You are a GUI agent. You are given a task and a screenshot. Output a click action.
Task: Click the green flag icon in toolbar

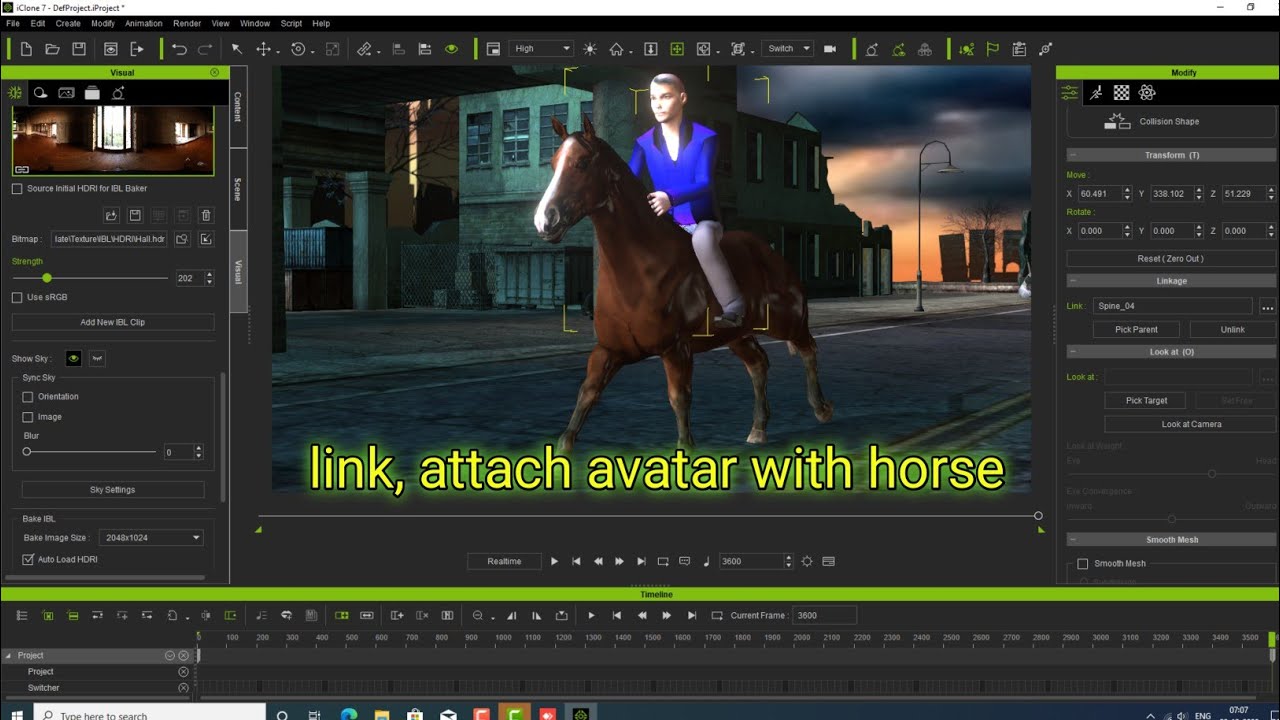pos(993,49)
